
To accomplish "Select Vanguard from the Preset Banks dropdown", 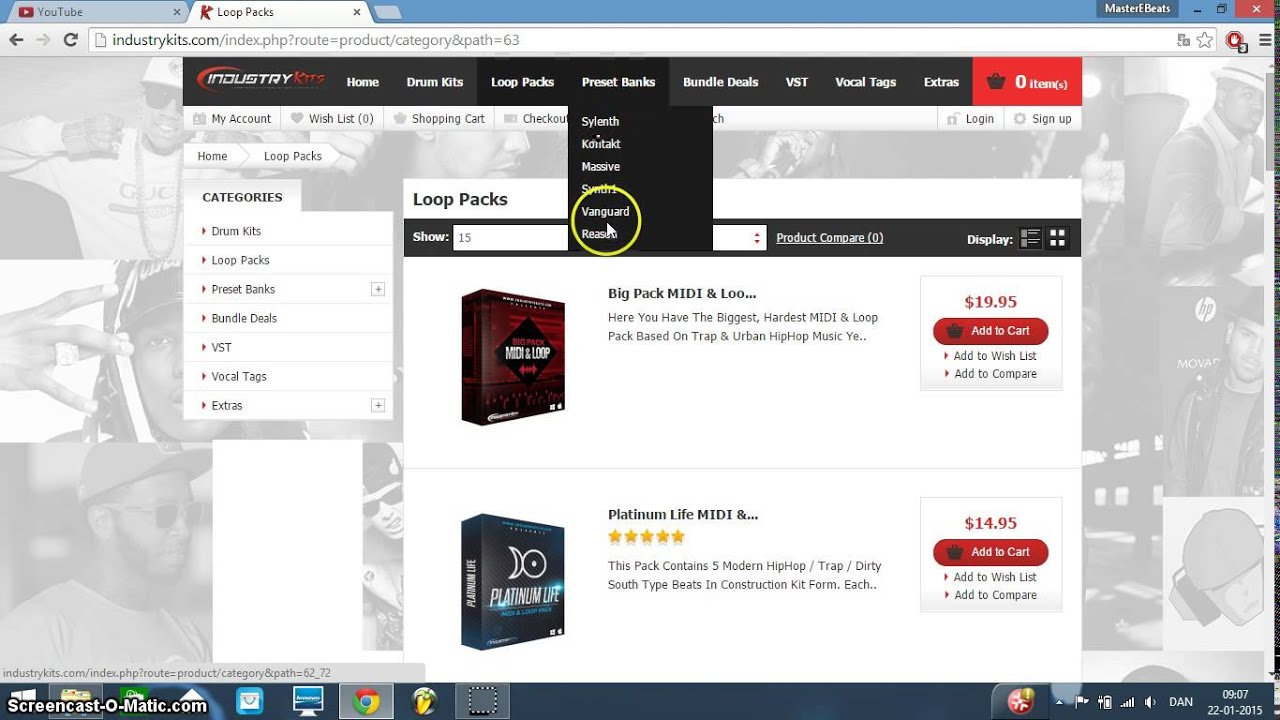I will coord(605,211).
